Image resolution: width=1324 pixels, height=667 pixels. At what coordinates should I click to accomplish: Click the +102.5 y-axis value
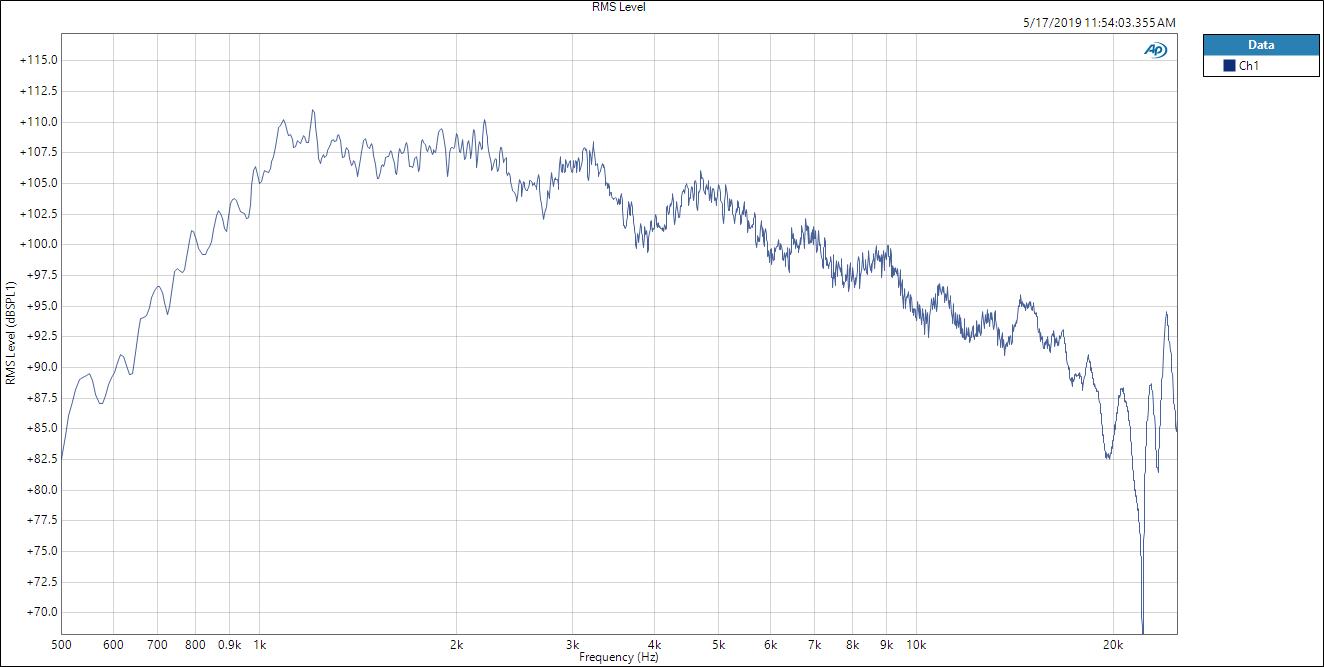click(x=39, y=214)
